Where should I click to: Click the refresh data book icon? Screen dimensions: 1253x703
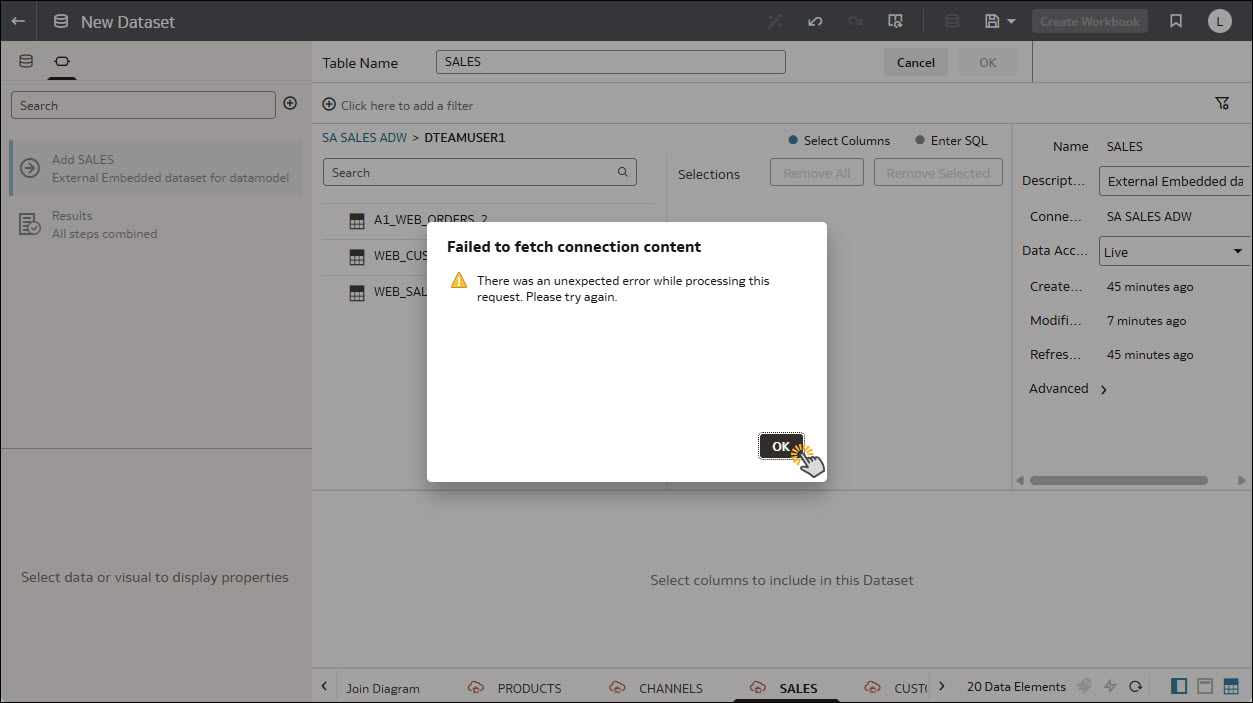point(896,21)
